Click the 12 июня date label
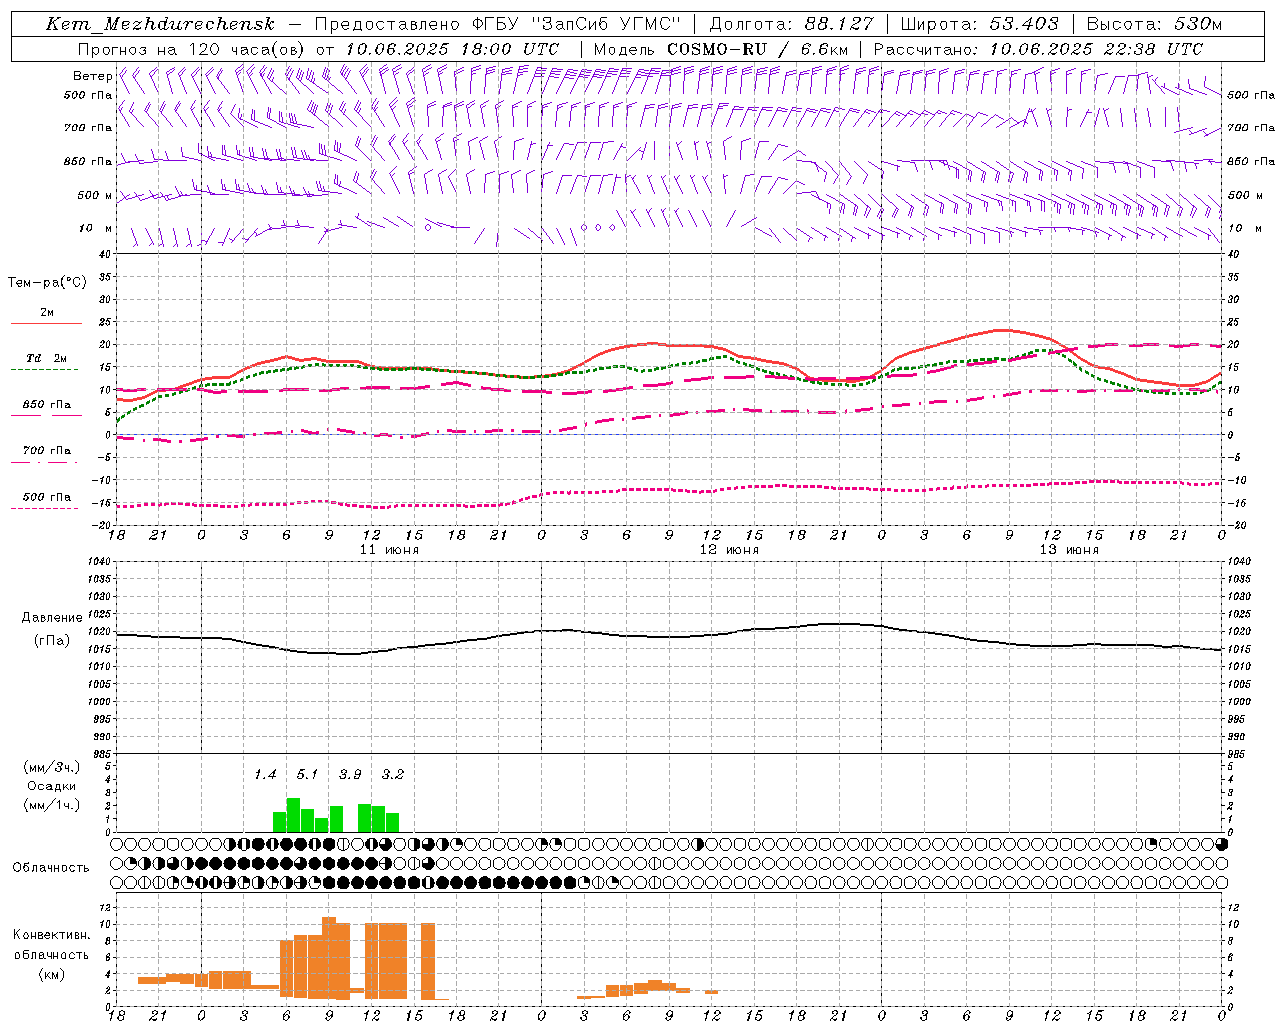This screenshot has width=1280, height=1024. tap(729, 550)
